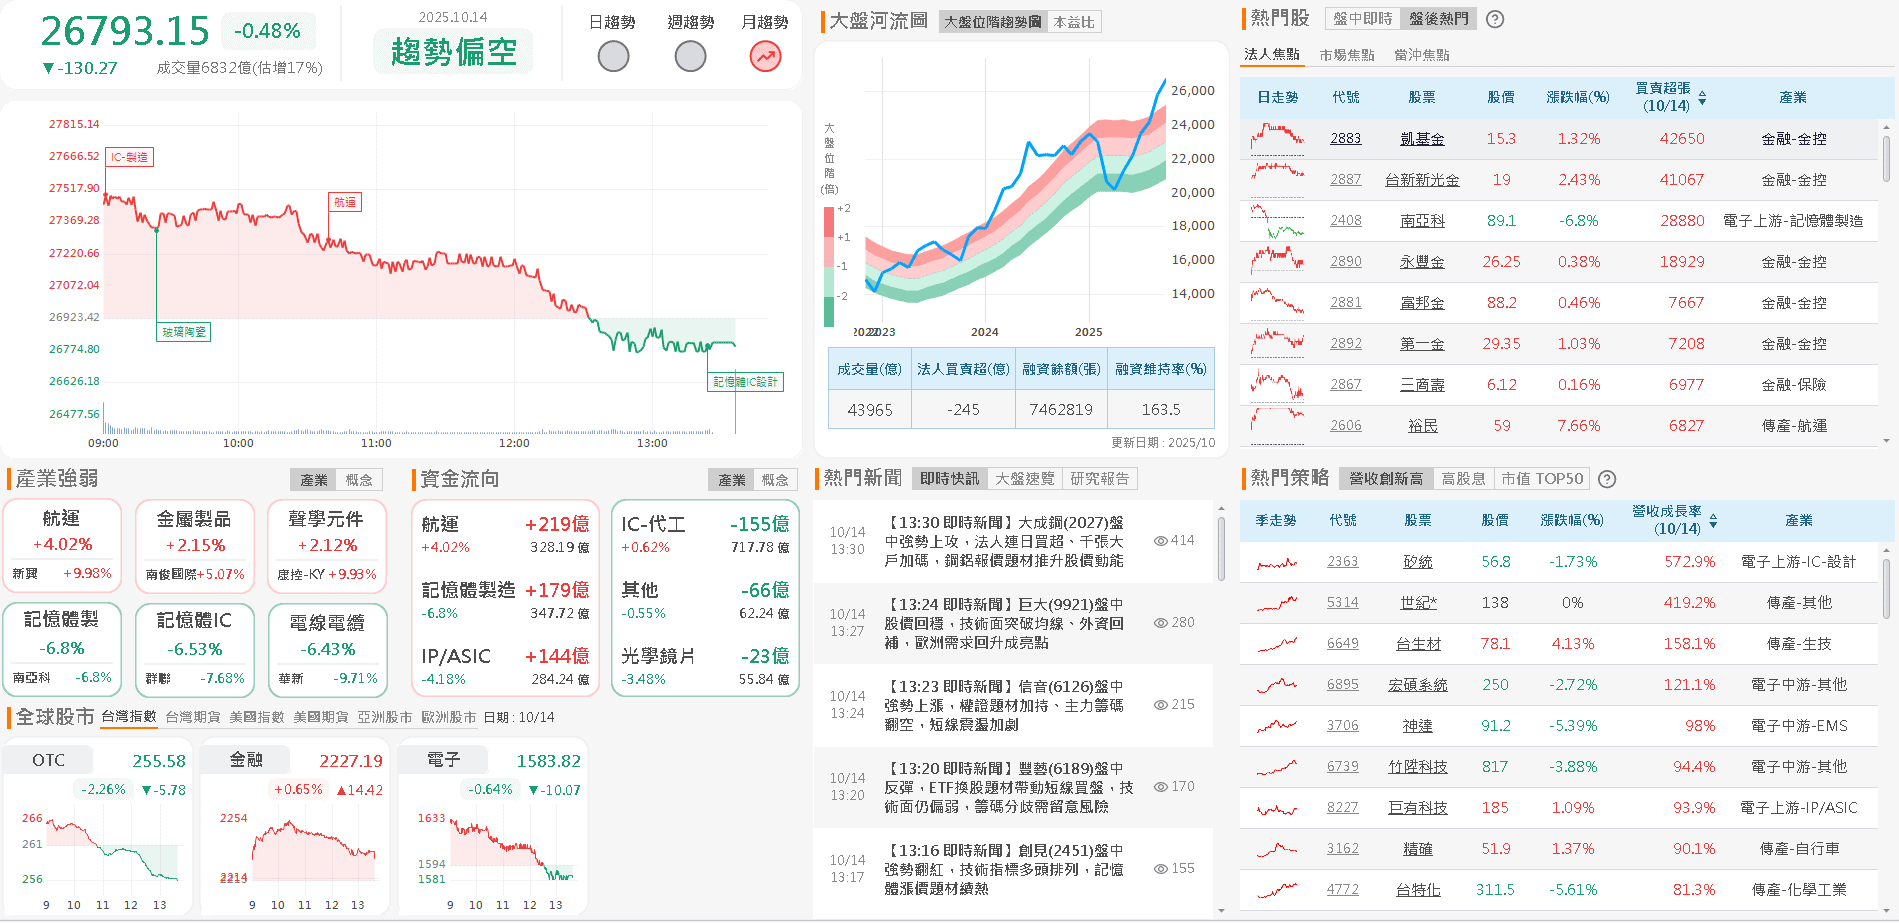Open the 金融 index mini chart
The image size is (1899, 923).
(x=295, y=827)
